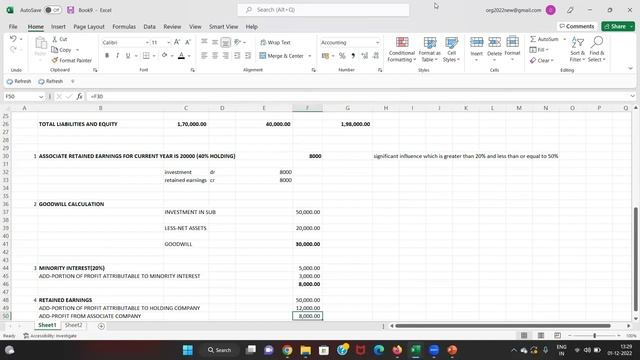
Task: Toggle Underline formatting
Action: point(128,56)
